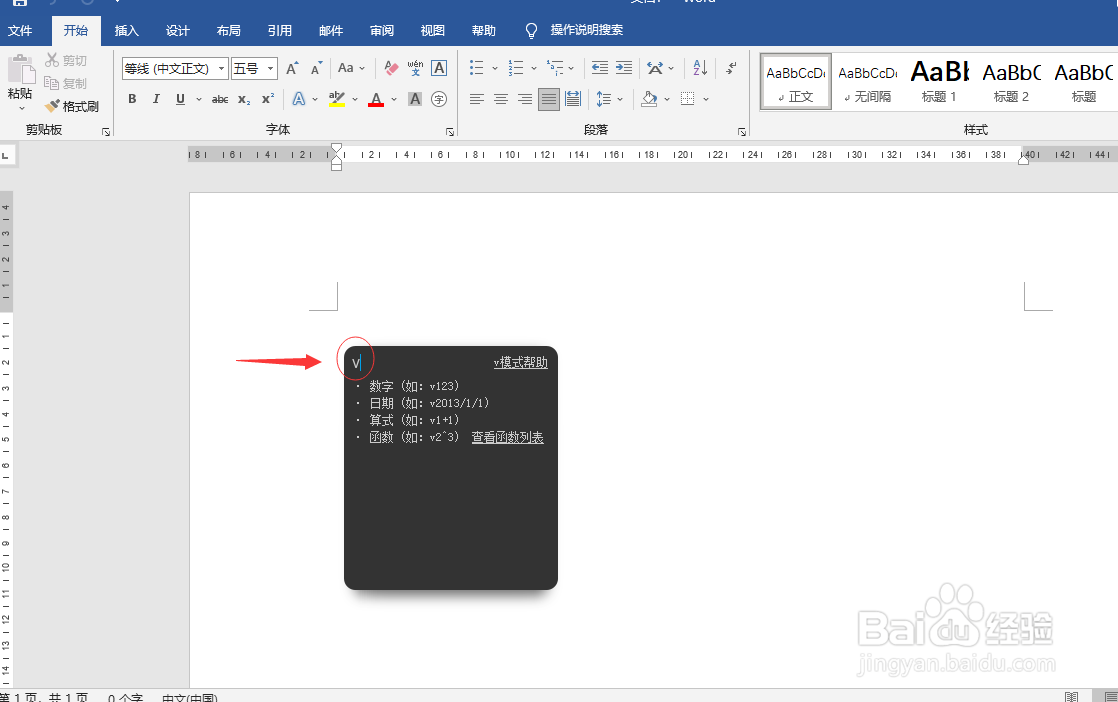Apply yellow text highlight color
This screenshot has height=702, width=1118.
click(x=337, y=99)
